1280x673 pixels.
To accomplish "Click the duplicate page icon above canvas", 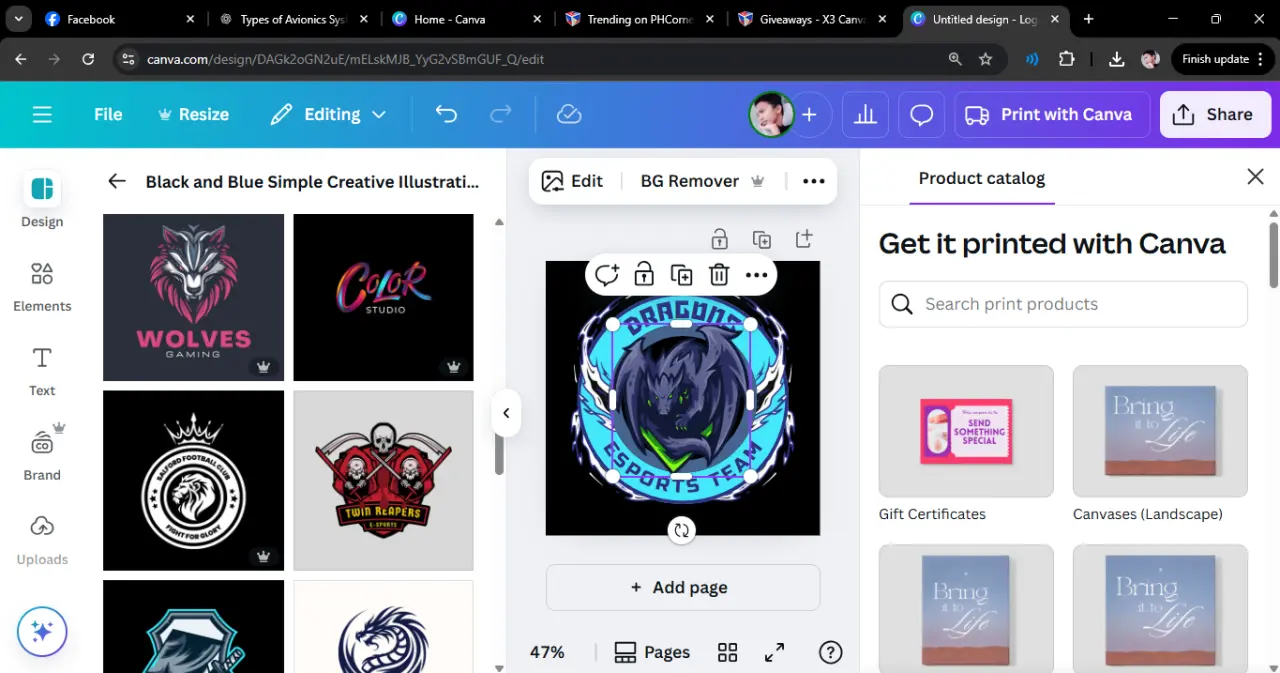I will pos(762,239).
